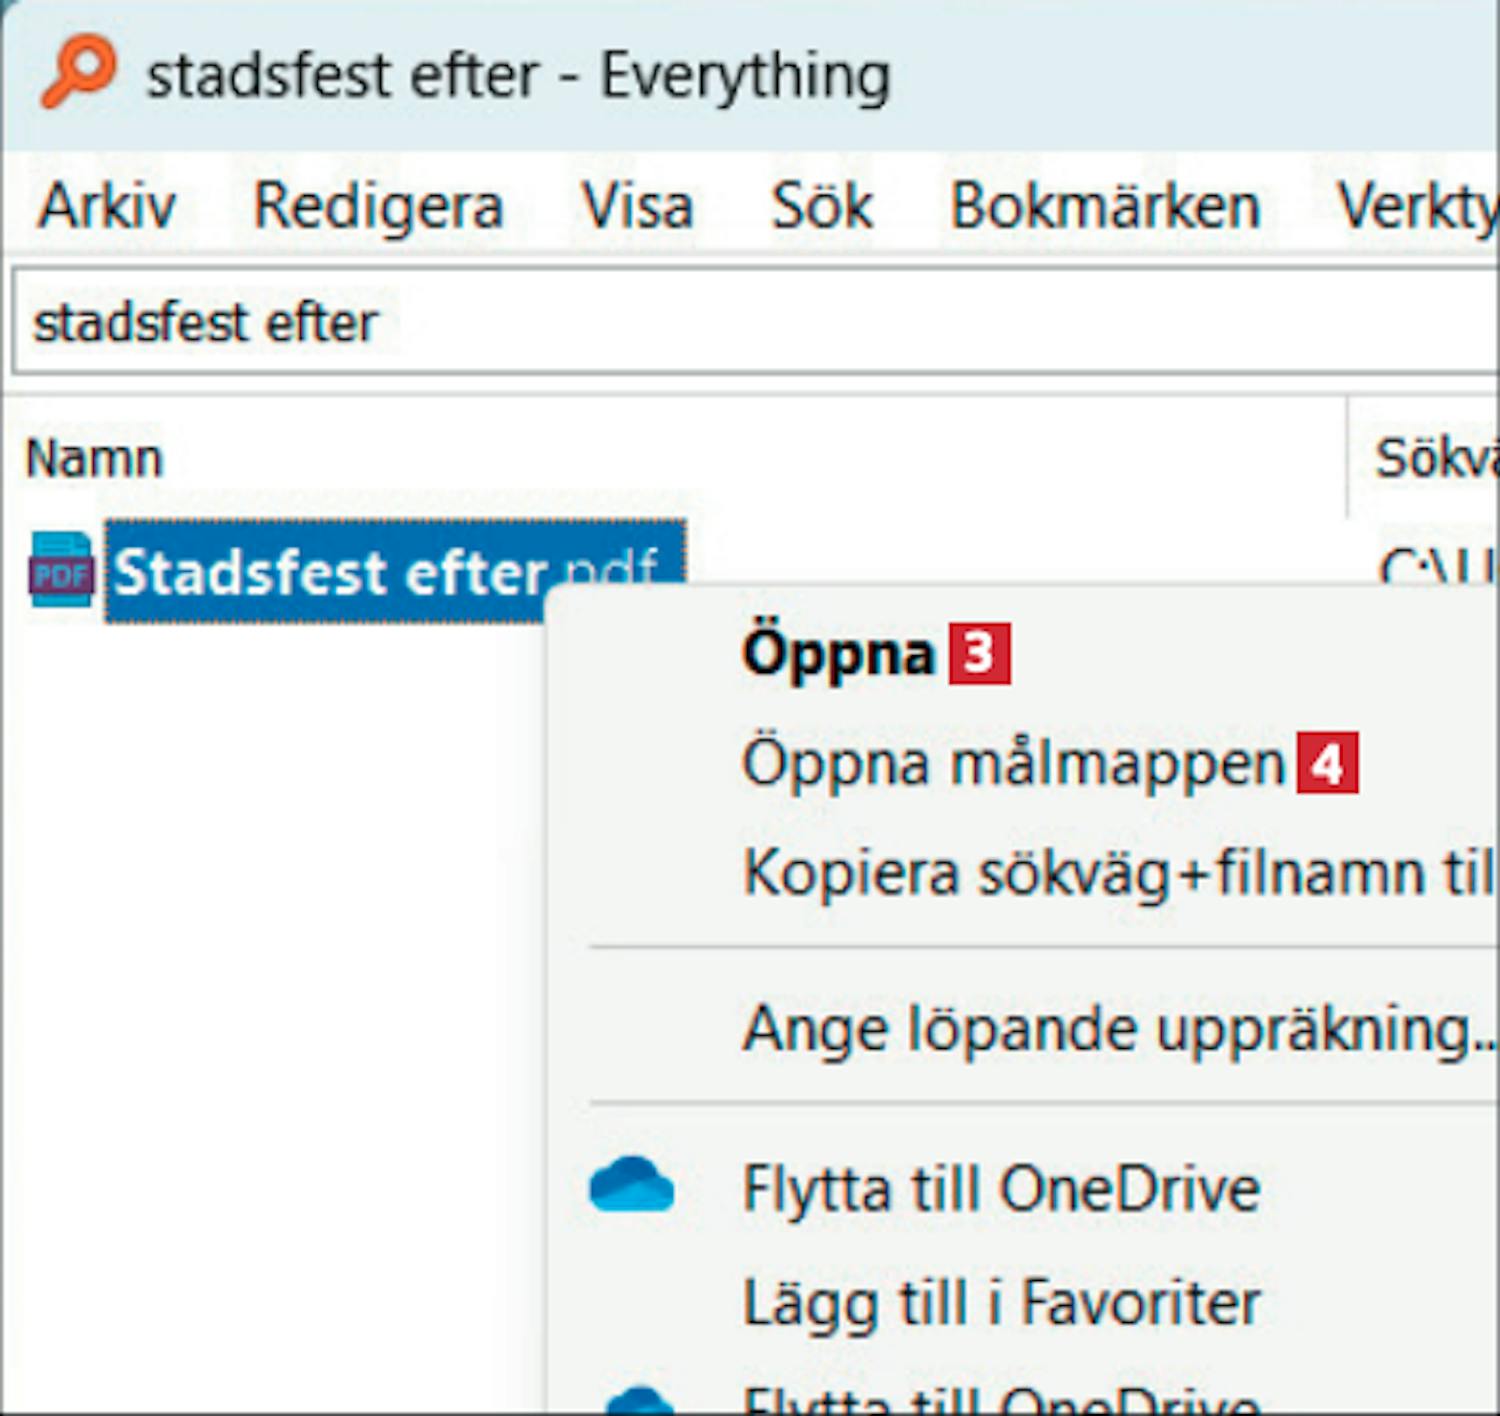Choose Lägg till i Favoriter
The width and height of the screenshot is (1500, 1416).
coord(1001,1302)
